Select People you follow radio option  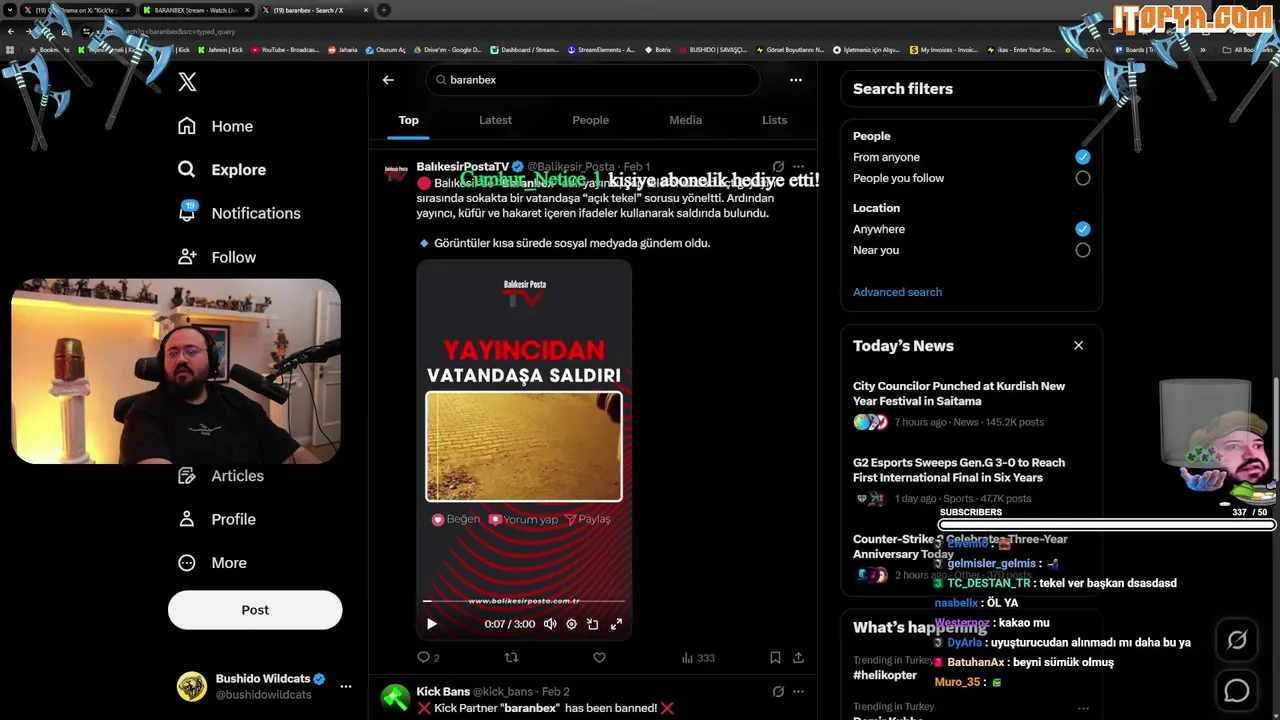point(1082,178)
